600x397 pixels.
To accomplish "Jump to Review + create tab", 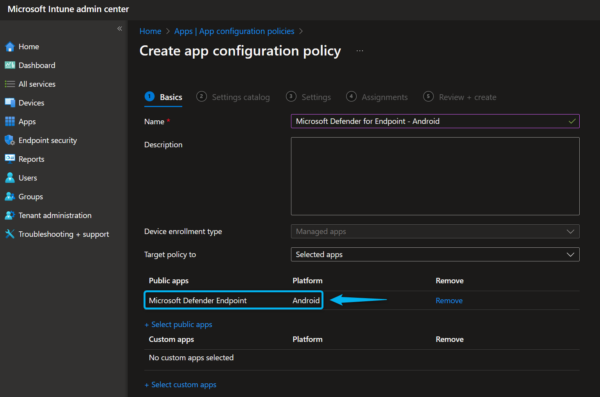I will click(x=460, y=97).
